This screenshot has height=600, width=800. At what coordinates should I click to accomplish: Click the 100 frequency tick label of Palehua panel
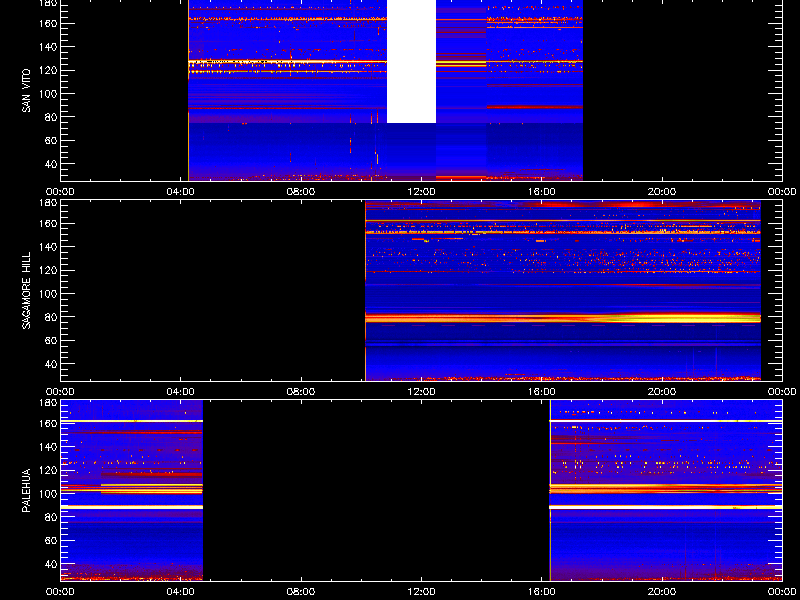[x=48, y=494]
